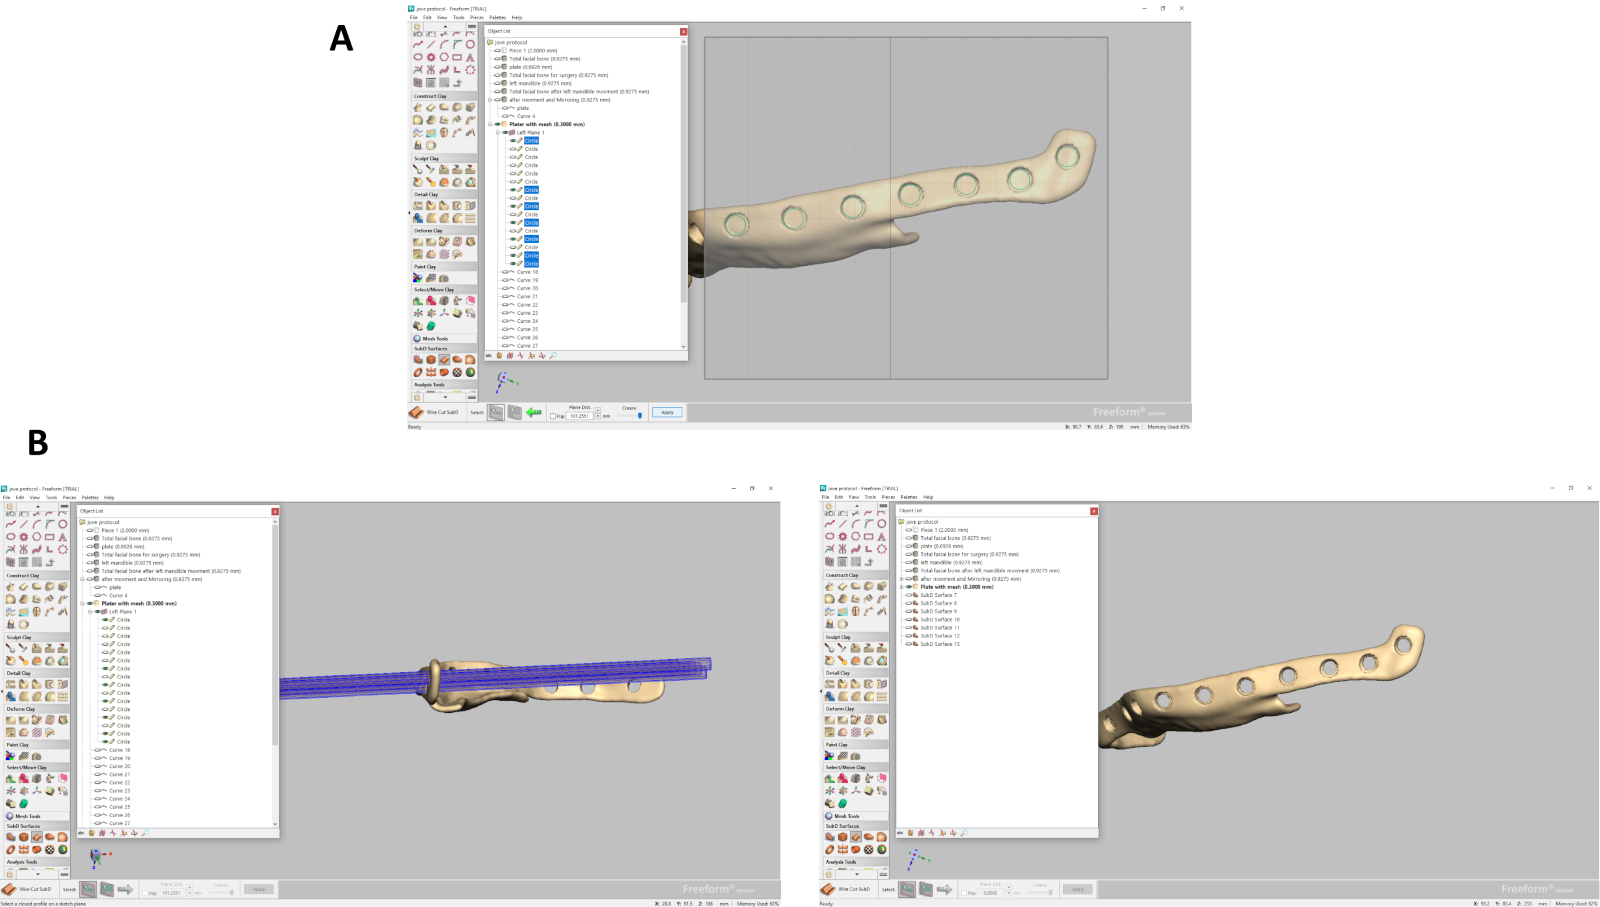
Task: Choose the rectangle sketch tool in the bottom-right window
Action: point(868,536)
